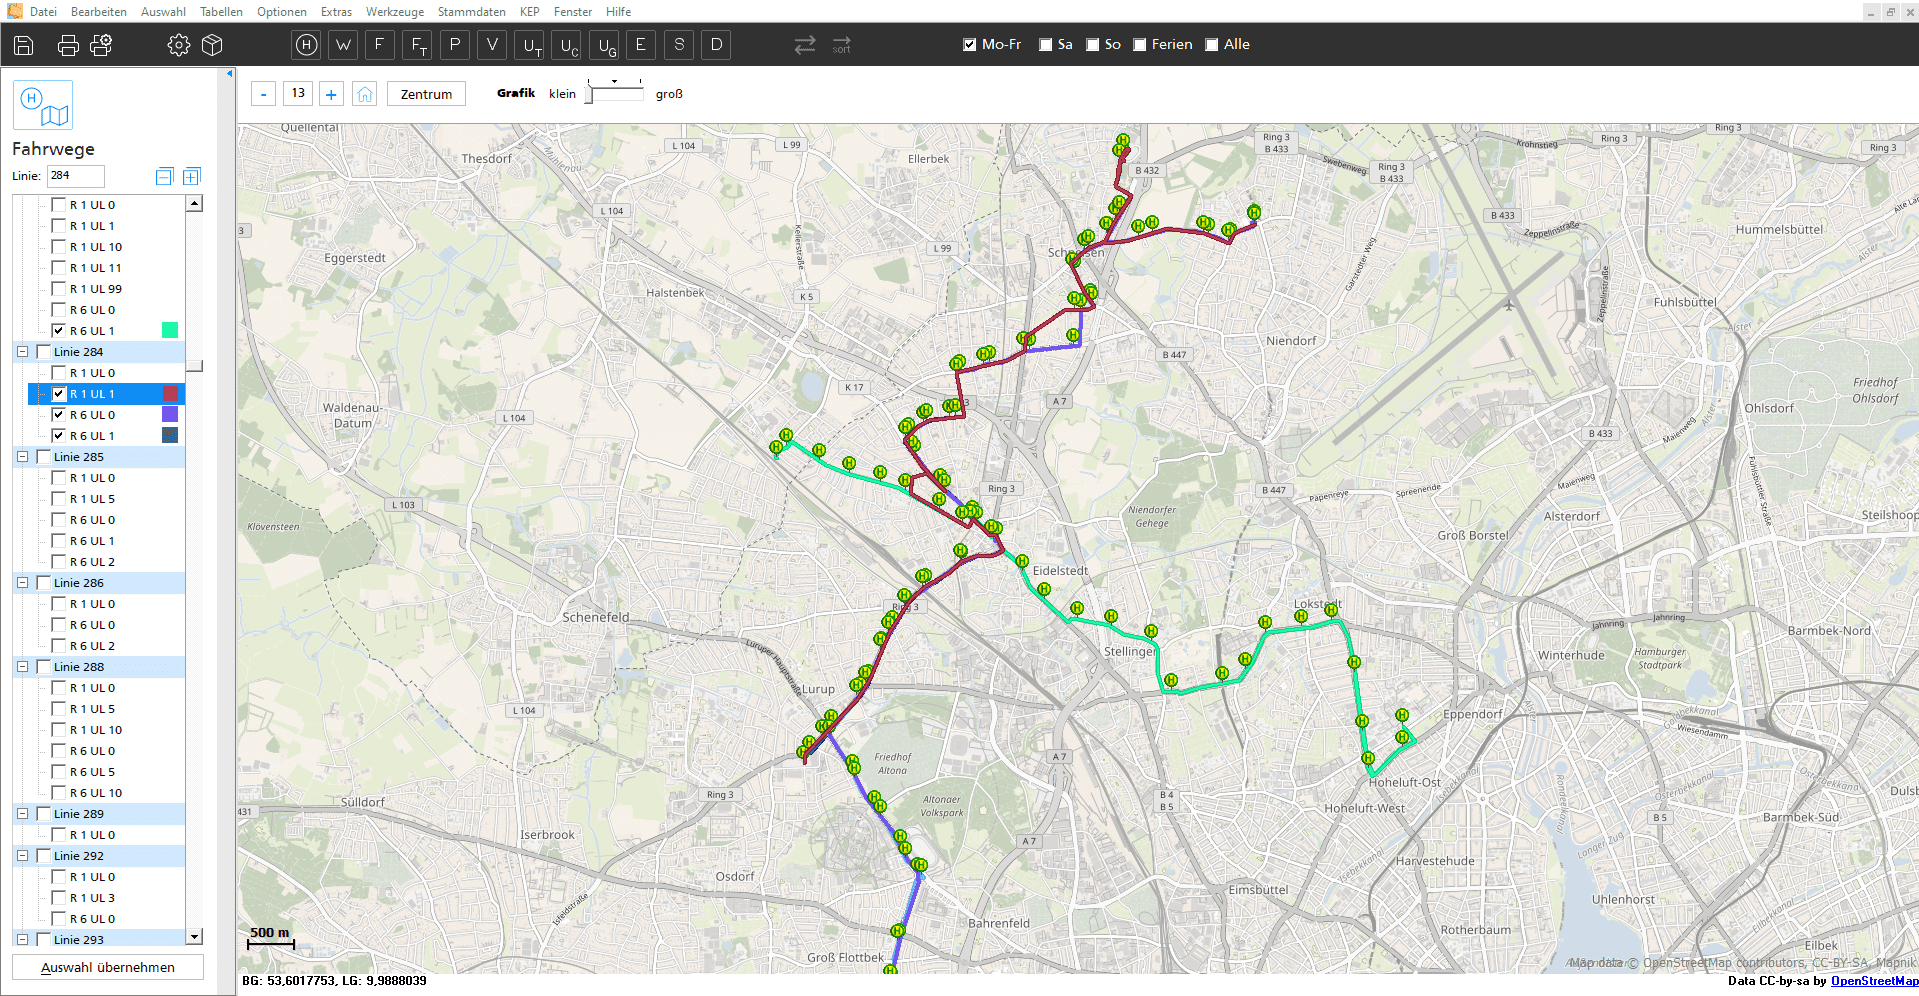The image size is (1919, 996).
Task: Click the FT toolbar icon
Action: coord(416,45)
